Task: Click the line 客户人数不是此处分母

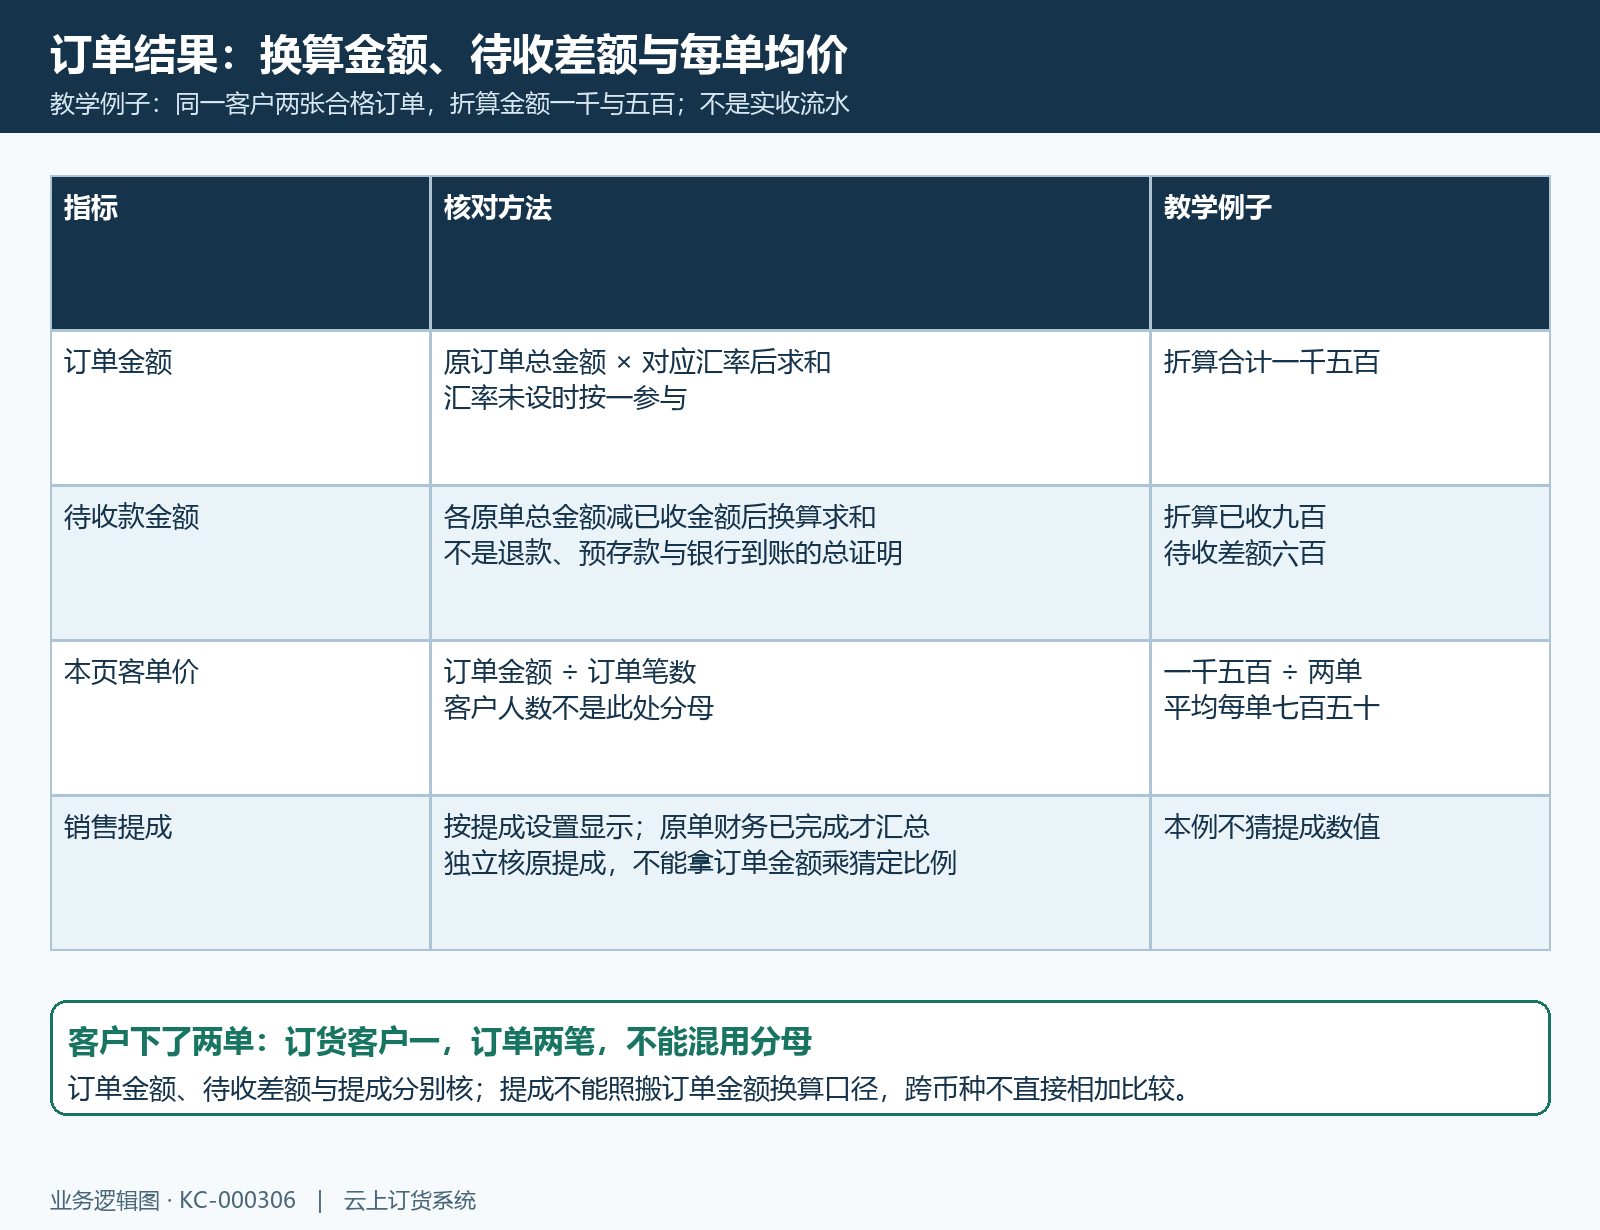Action: point(579,708)
